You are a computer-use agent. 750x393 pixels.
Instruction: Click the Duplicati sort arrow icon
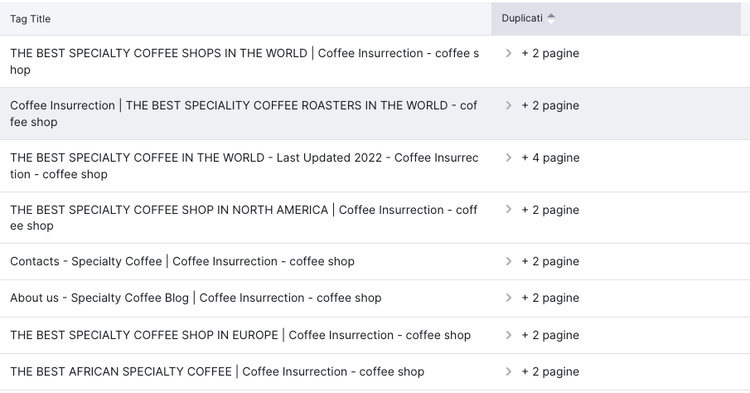point(551,18)
